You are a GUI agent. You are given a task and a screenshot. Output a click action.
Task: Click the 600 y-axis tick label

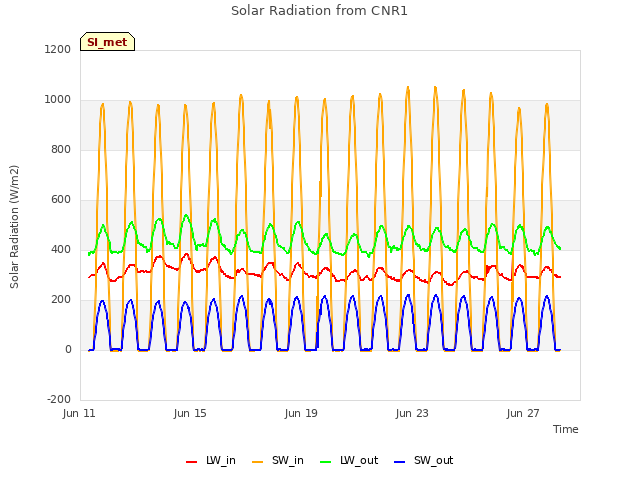[x=61, y=200]
